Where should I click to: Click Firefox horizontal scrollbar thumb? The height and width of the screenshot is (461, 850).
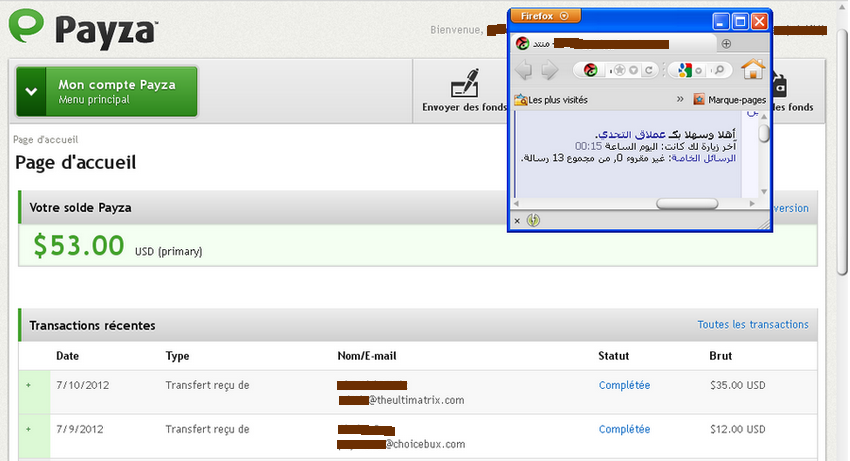[x=687, y=204]
